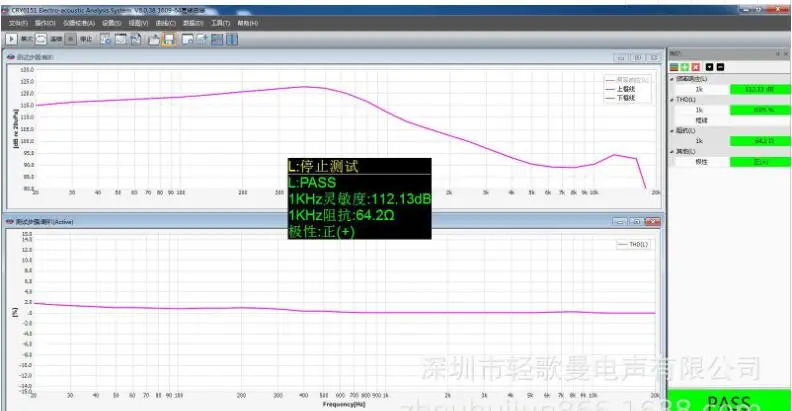
Task: Click the document-with-pencil toolbar icon
Action: click(136, 39)
